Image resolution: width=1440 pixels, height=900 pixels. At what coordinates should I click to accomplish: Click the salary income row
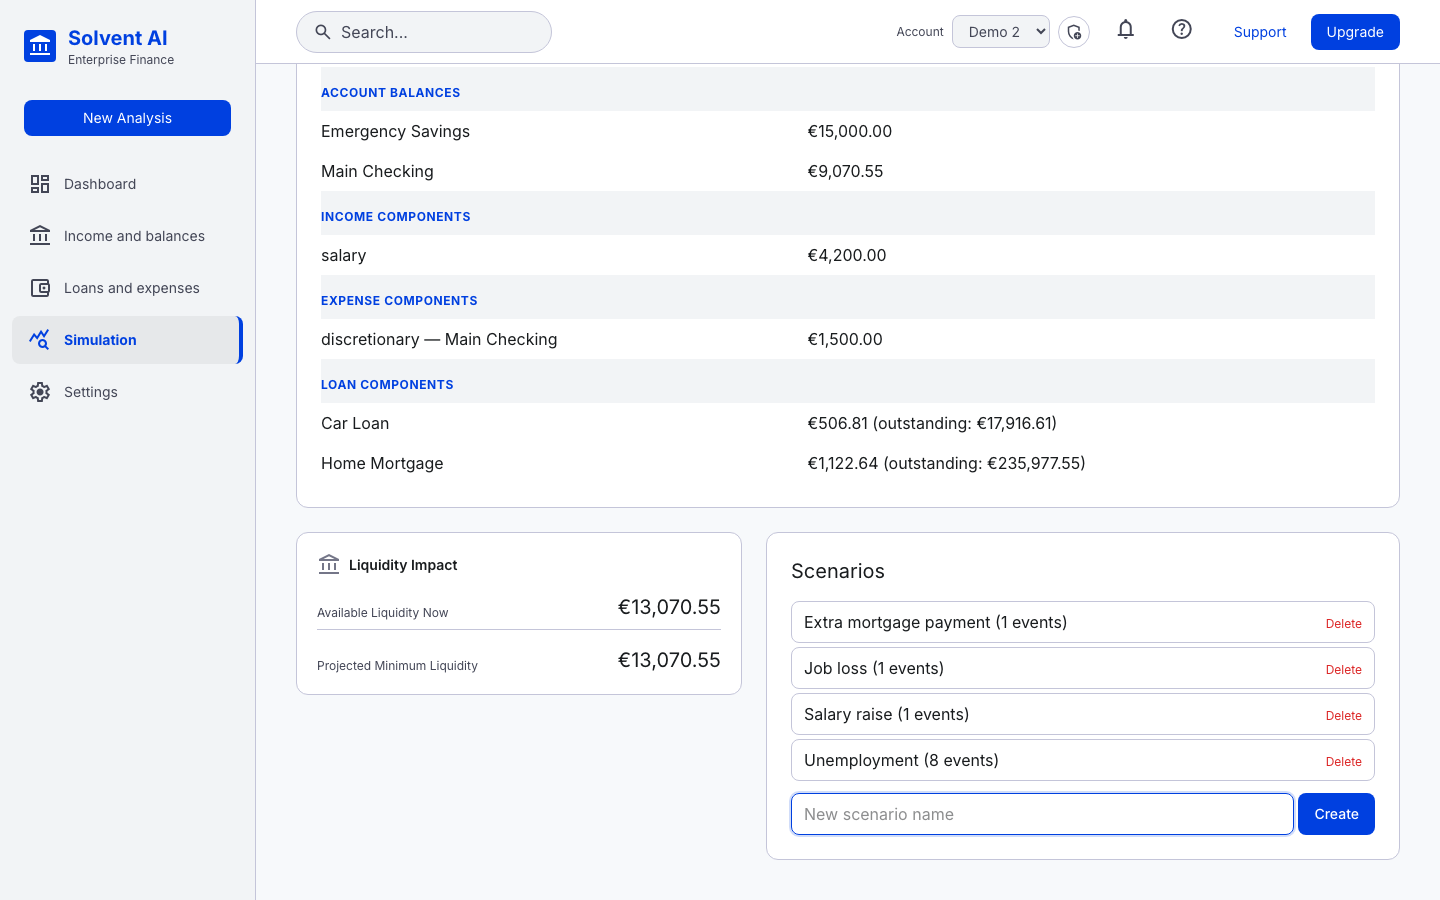pyautogui.click(x=848, y=255)
